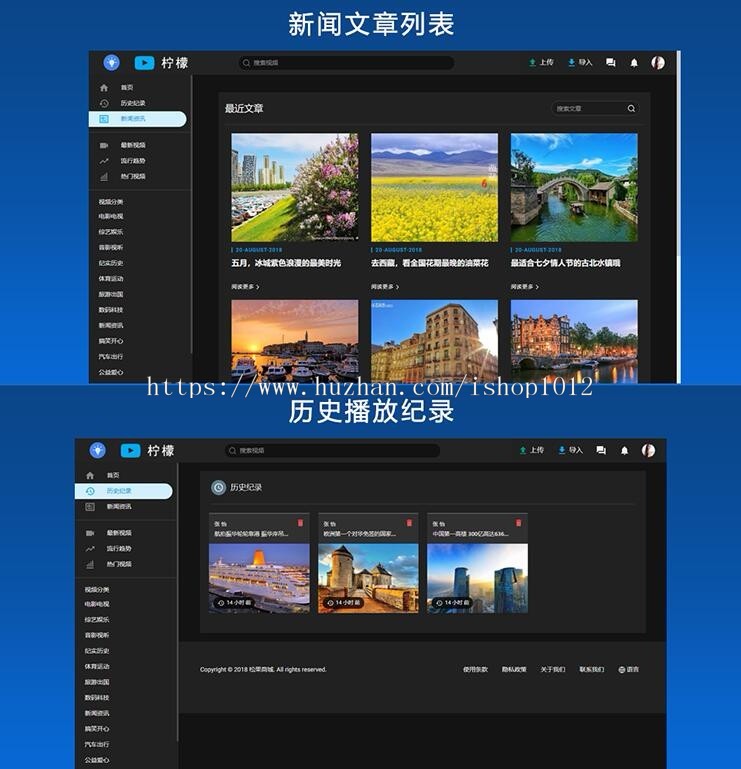Click the magnifier icon in article search box
741x769 pixels.
[631, 108]
